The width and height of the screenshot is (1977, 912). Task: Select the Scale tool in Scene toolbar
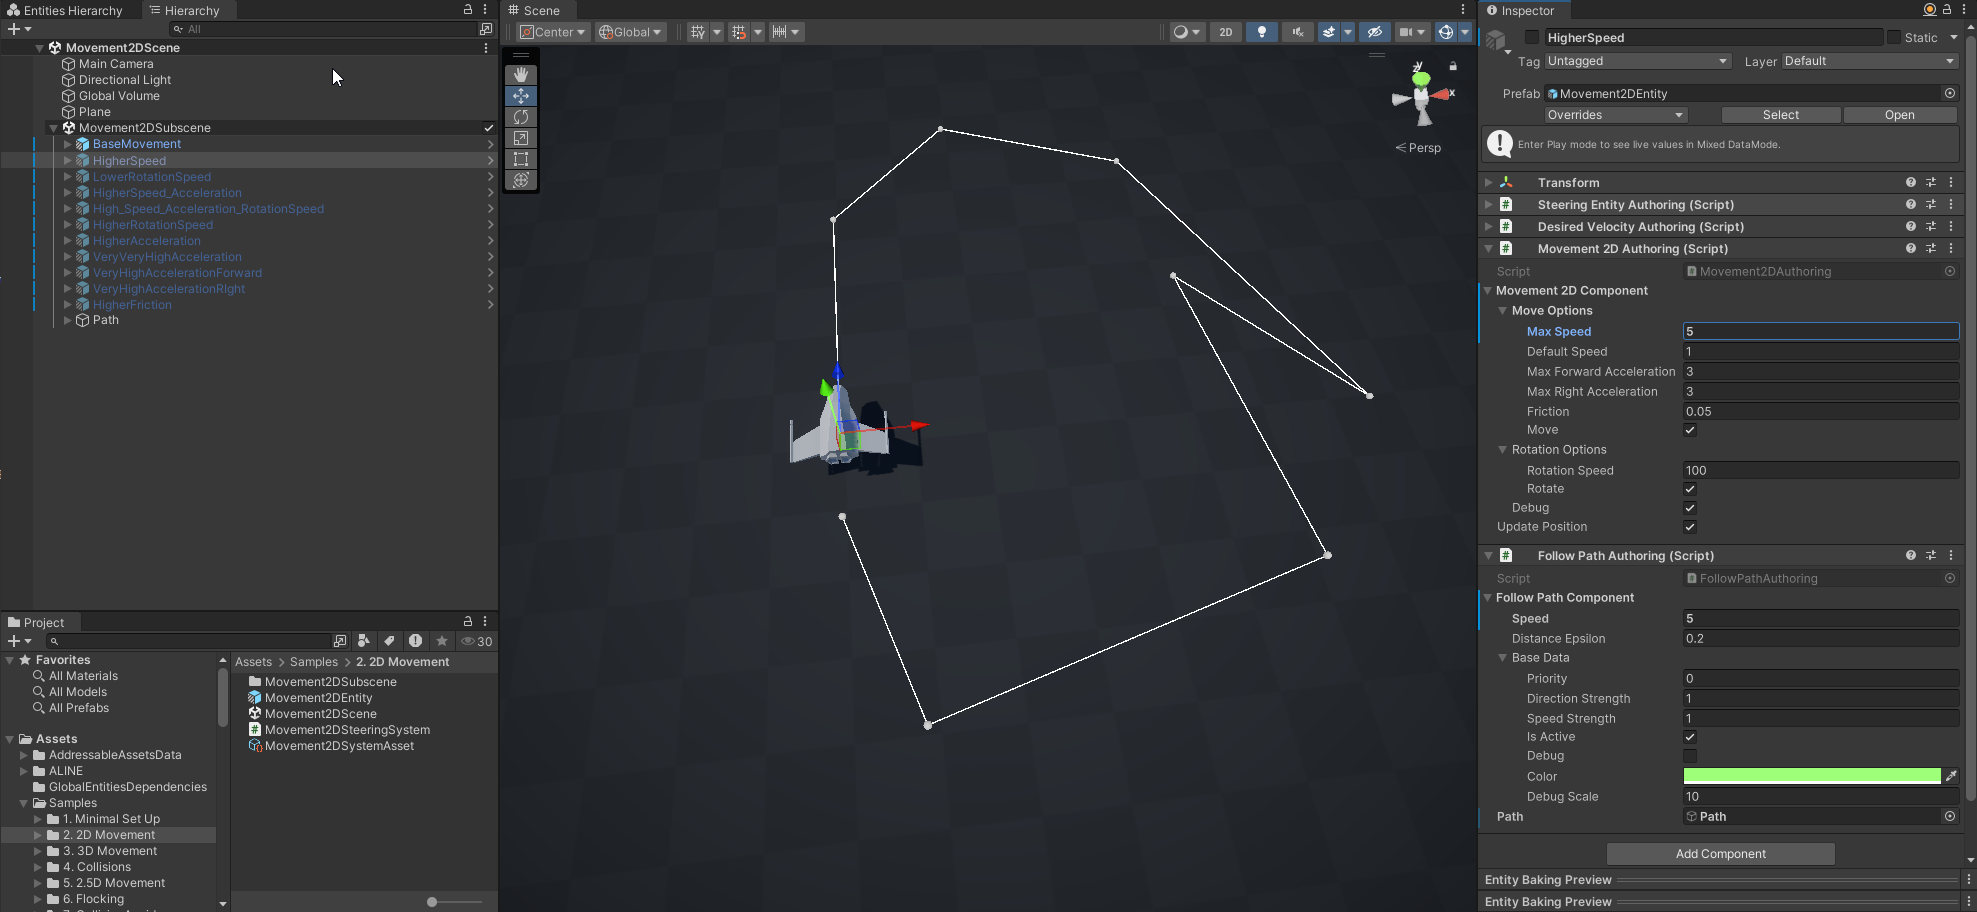(521, 138)
